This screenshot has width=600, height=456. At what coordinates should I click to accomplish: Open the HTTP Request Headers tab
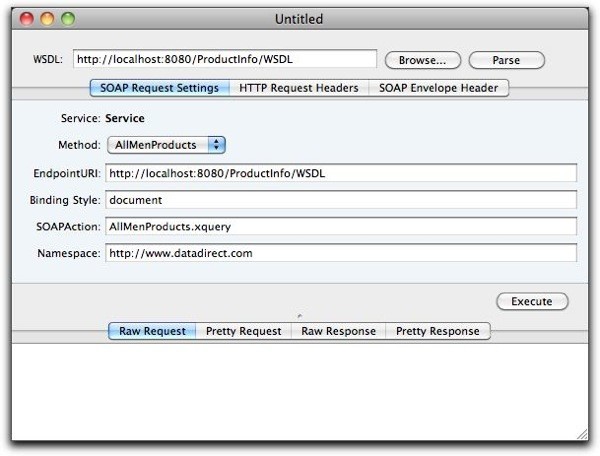click(x=298, y=88)
